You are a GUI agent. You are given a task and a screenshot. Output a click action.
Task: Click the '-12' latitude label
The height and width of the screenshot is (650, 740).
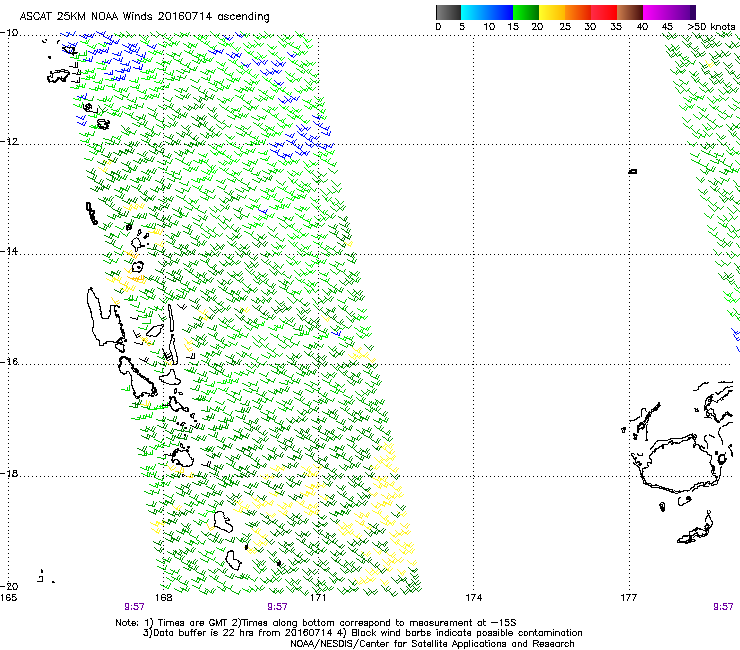click(9, 142)
